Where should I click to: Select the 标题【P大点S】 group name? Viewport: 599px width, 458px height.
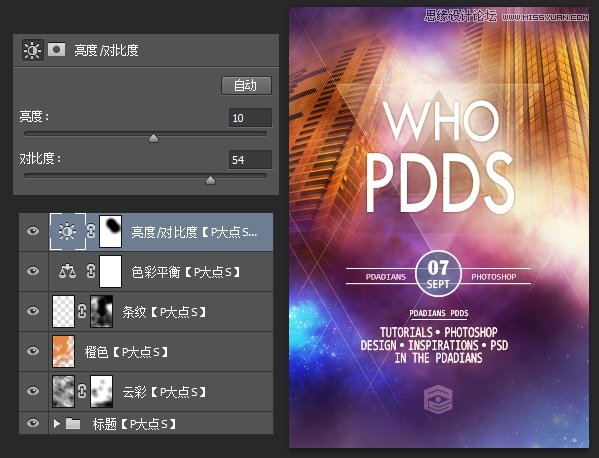coord(134,424)
